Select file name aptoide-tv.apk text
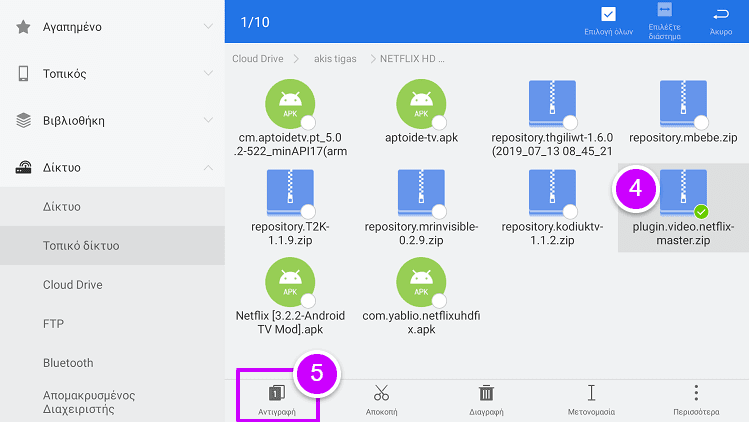The image size is (749, 422). point(421,138)
